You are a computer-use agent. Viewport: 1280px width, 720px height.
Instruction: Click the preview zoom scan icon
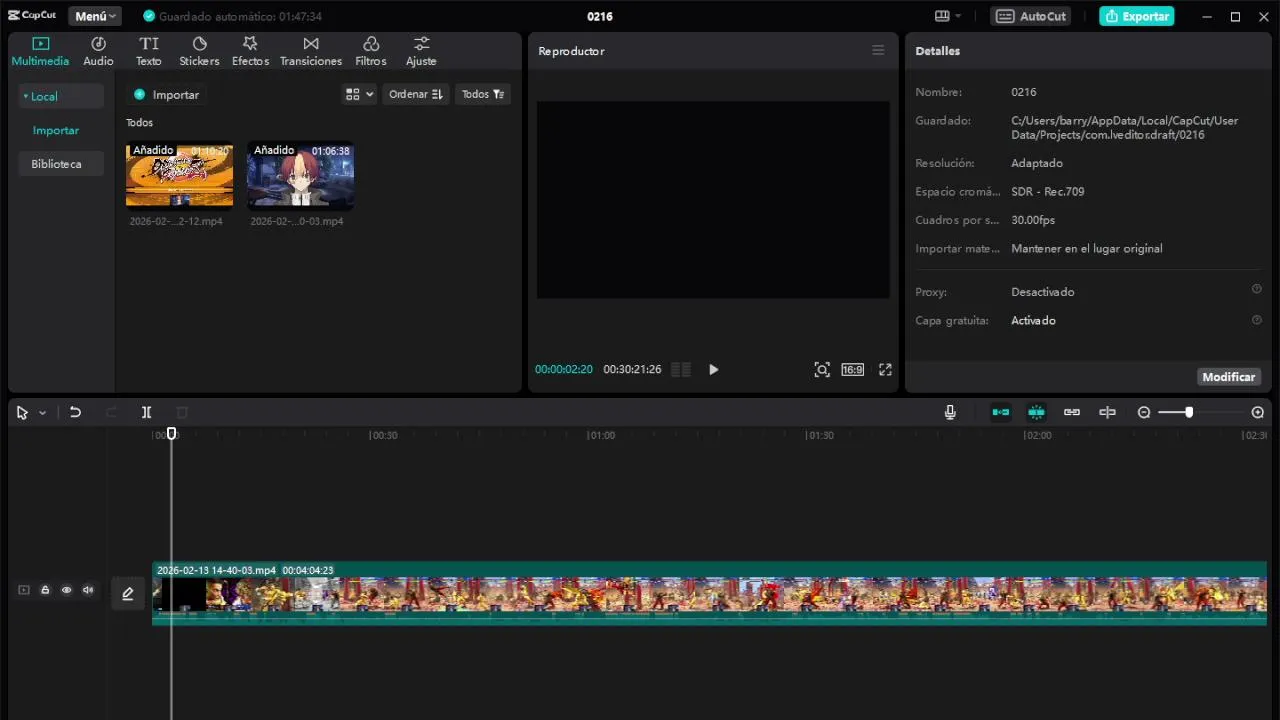click(x=822, y=370)
